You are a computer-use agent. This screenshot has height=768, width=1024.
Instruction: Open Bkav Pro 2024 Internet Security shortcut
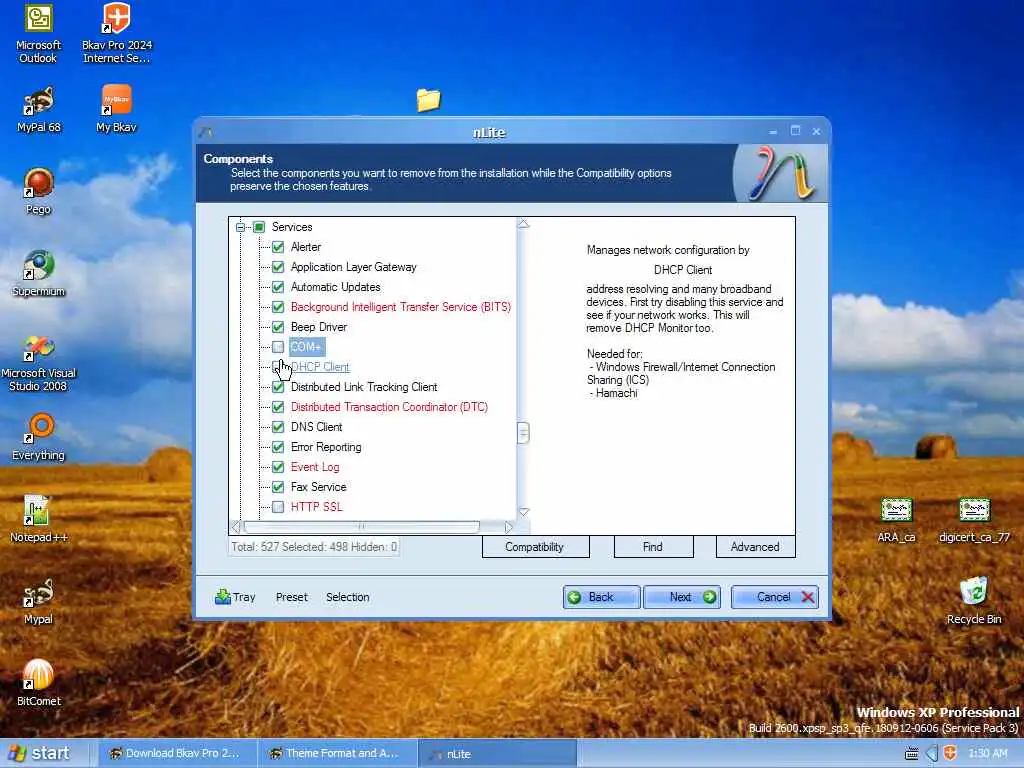pos(117,34)
